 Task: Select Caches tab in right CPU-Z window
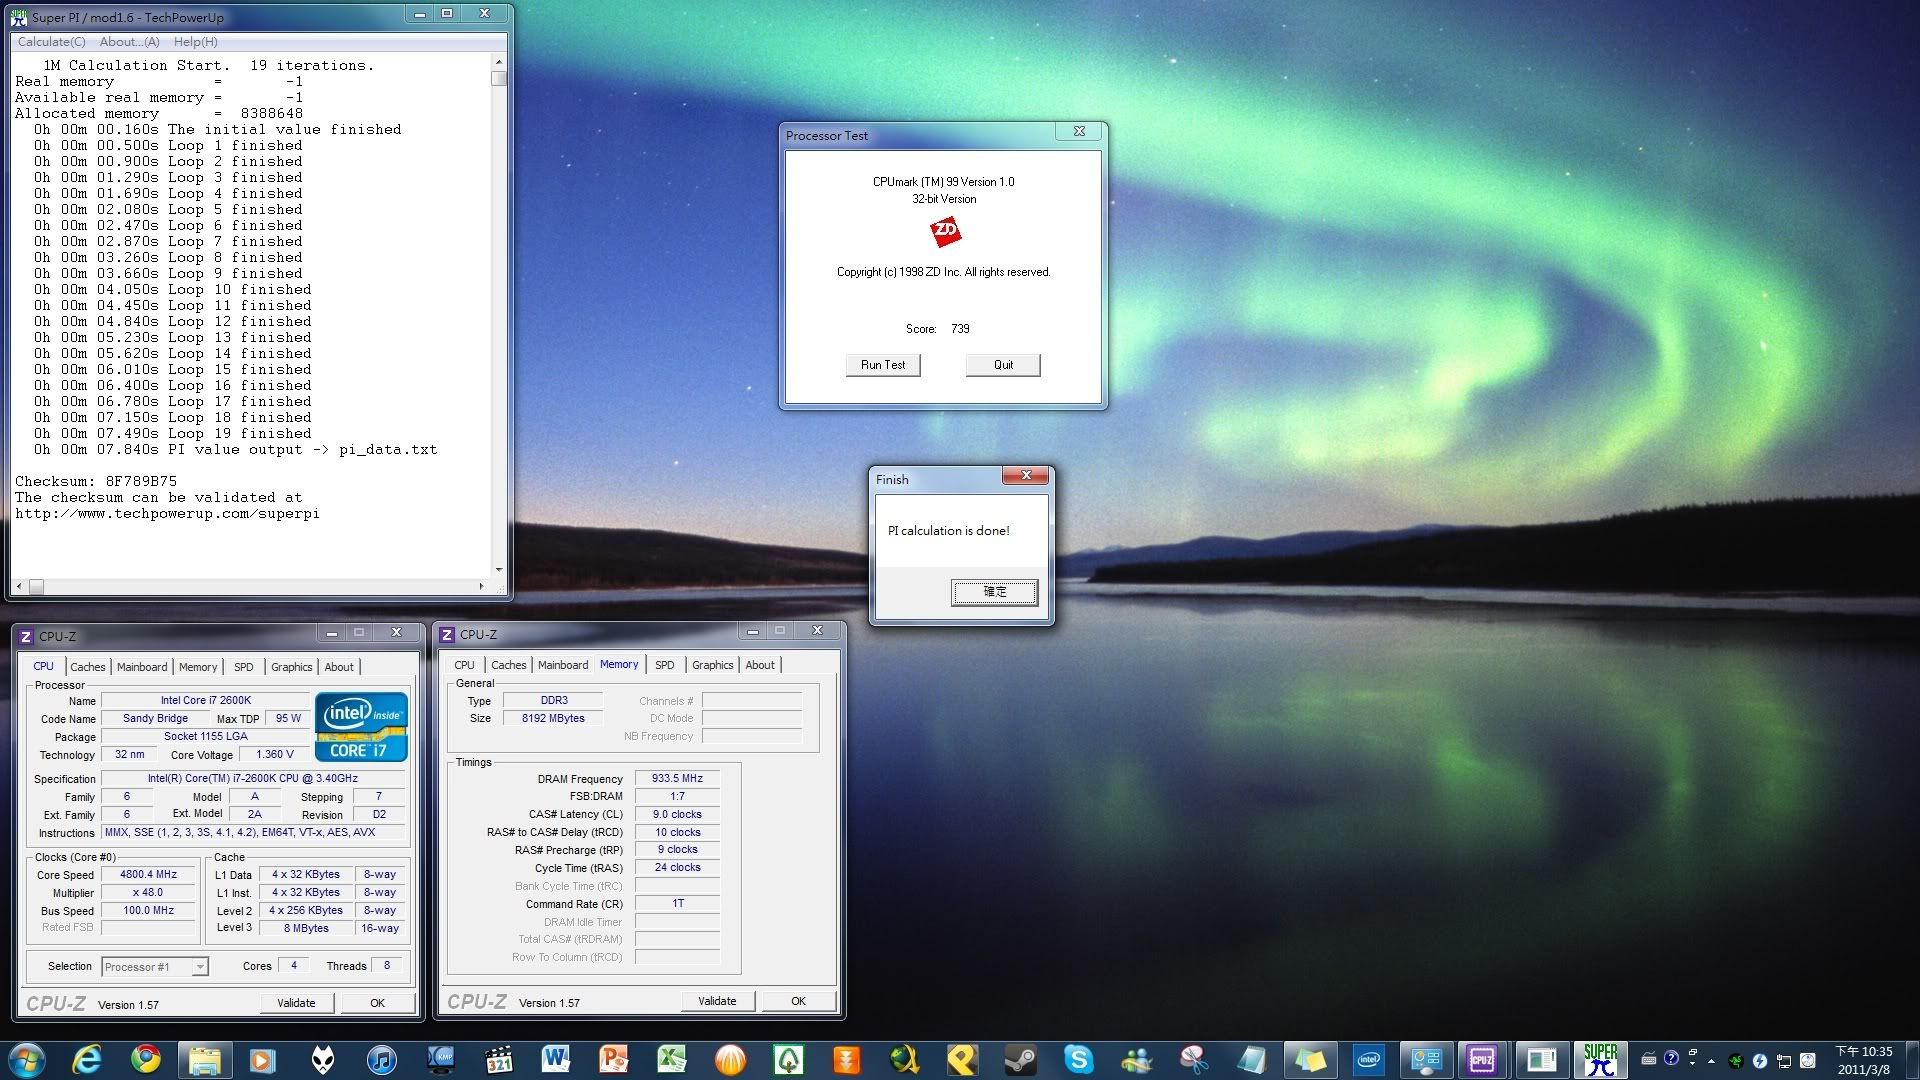508,665
